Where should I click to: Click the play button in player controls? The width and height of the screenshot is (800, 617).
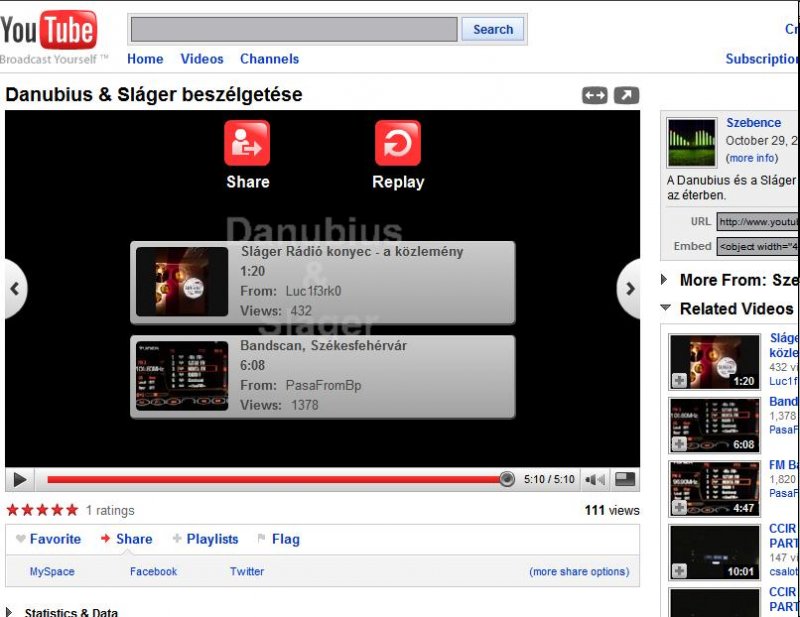pyautogui.click(x=20, y=480)
